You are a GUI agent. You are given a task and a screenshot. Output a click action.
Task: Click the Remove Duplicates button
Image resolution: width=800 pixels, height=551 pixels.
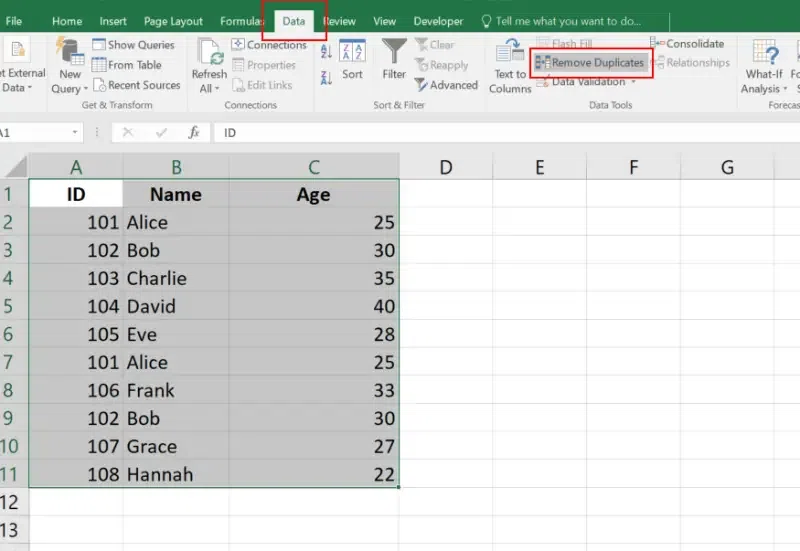[590, 63]
